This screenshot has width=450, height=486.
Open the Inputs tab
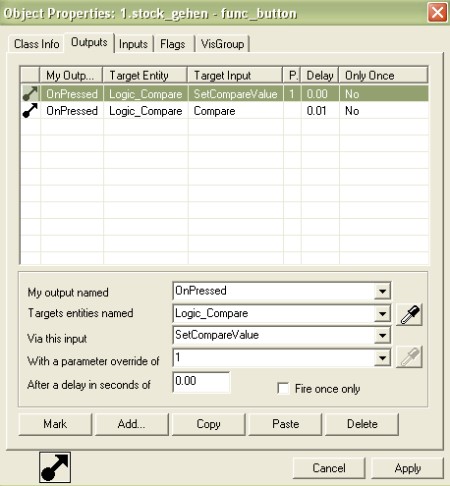point(133,44)
